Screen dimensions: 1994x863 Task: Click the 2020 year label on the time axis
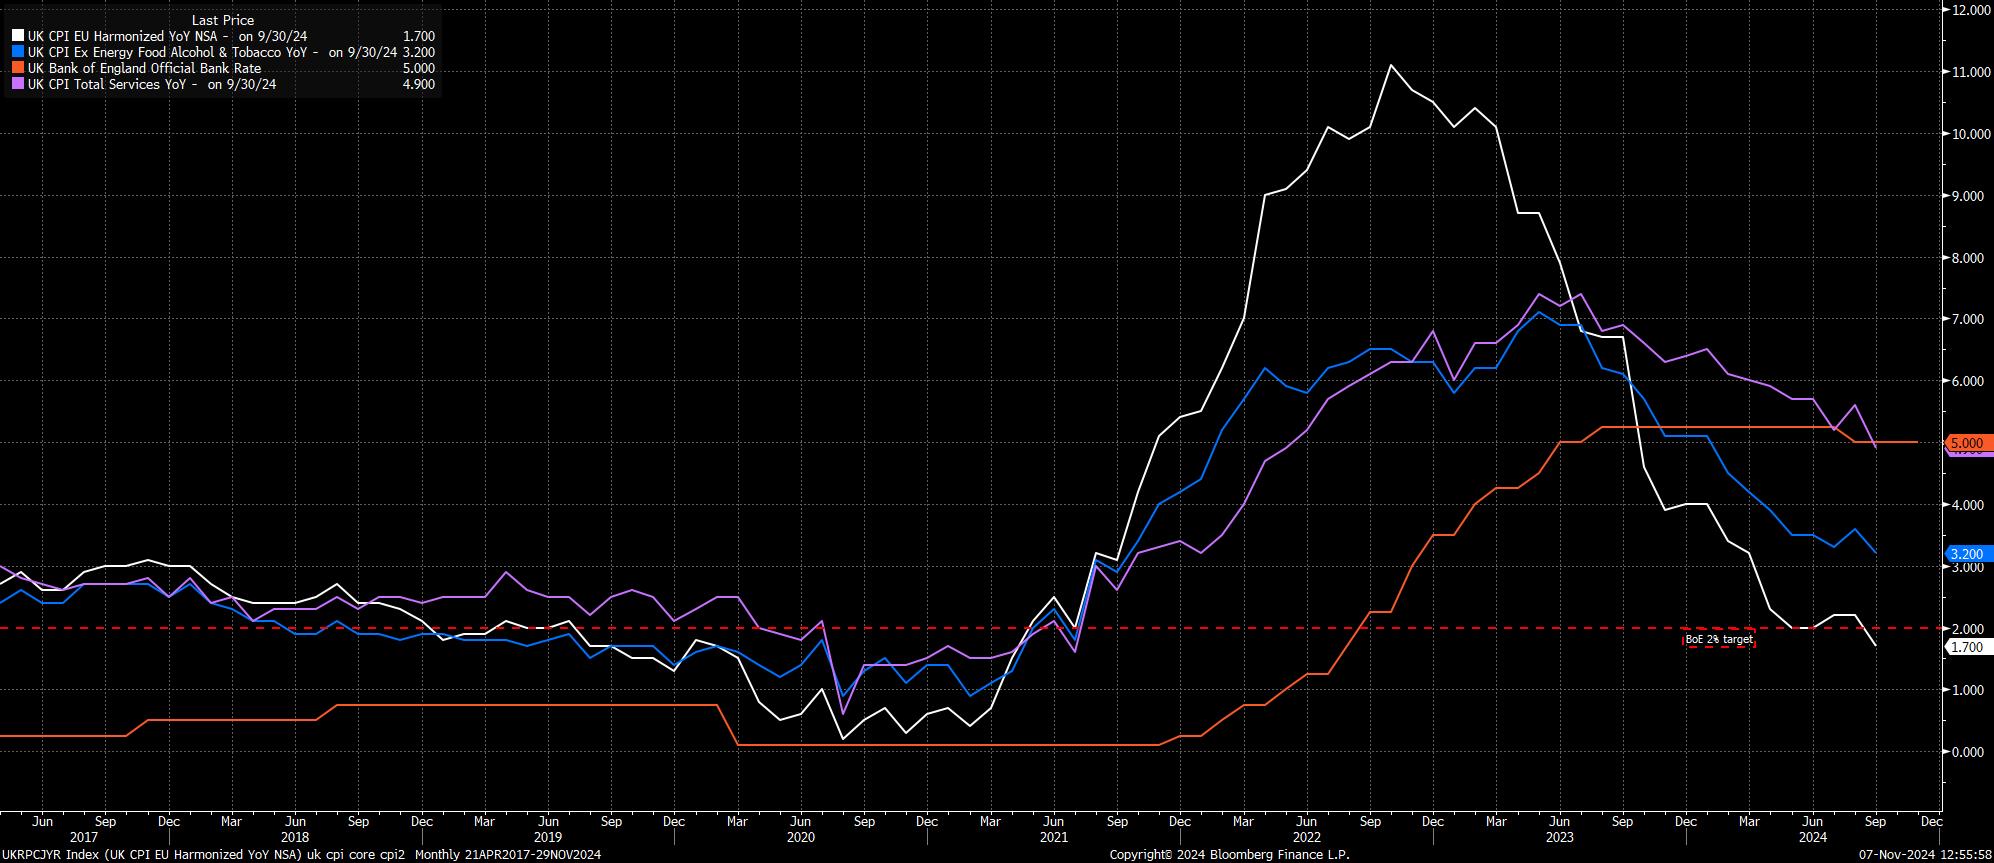pyautogui.click(x=800, y=837)
